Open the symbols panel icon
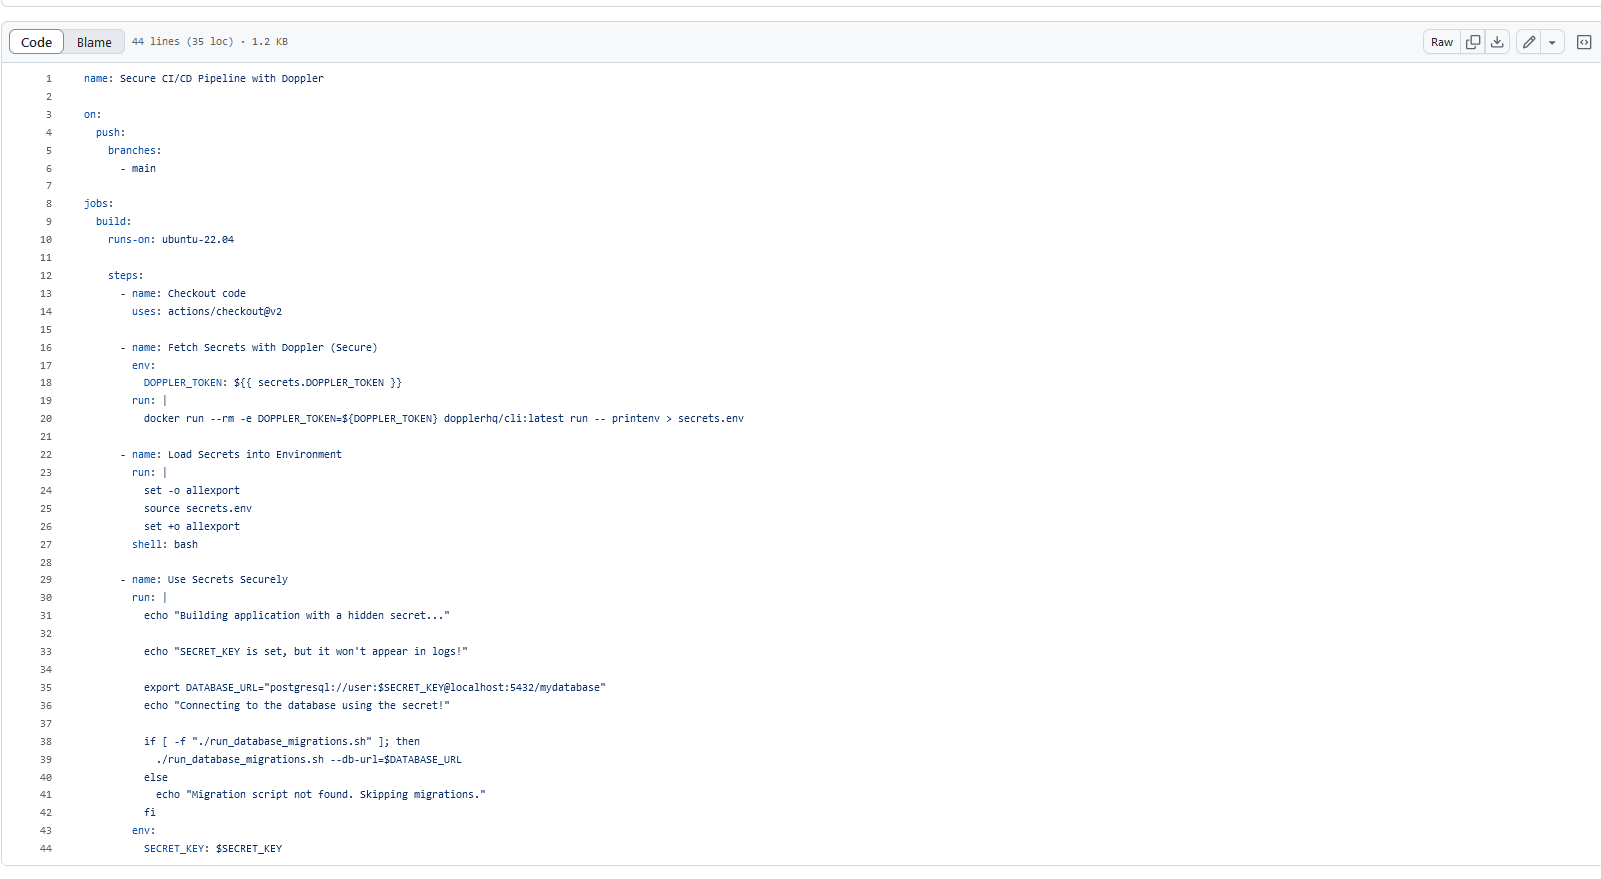Image resolution: width=1601 pixels, height=879 pixels. point(1584,42)
